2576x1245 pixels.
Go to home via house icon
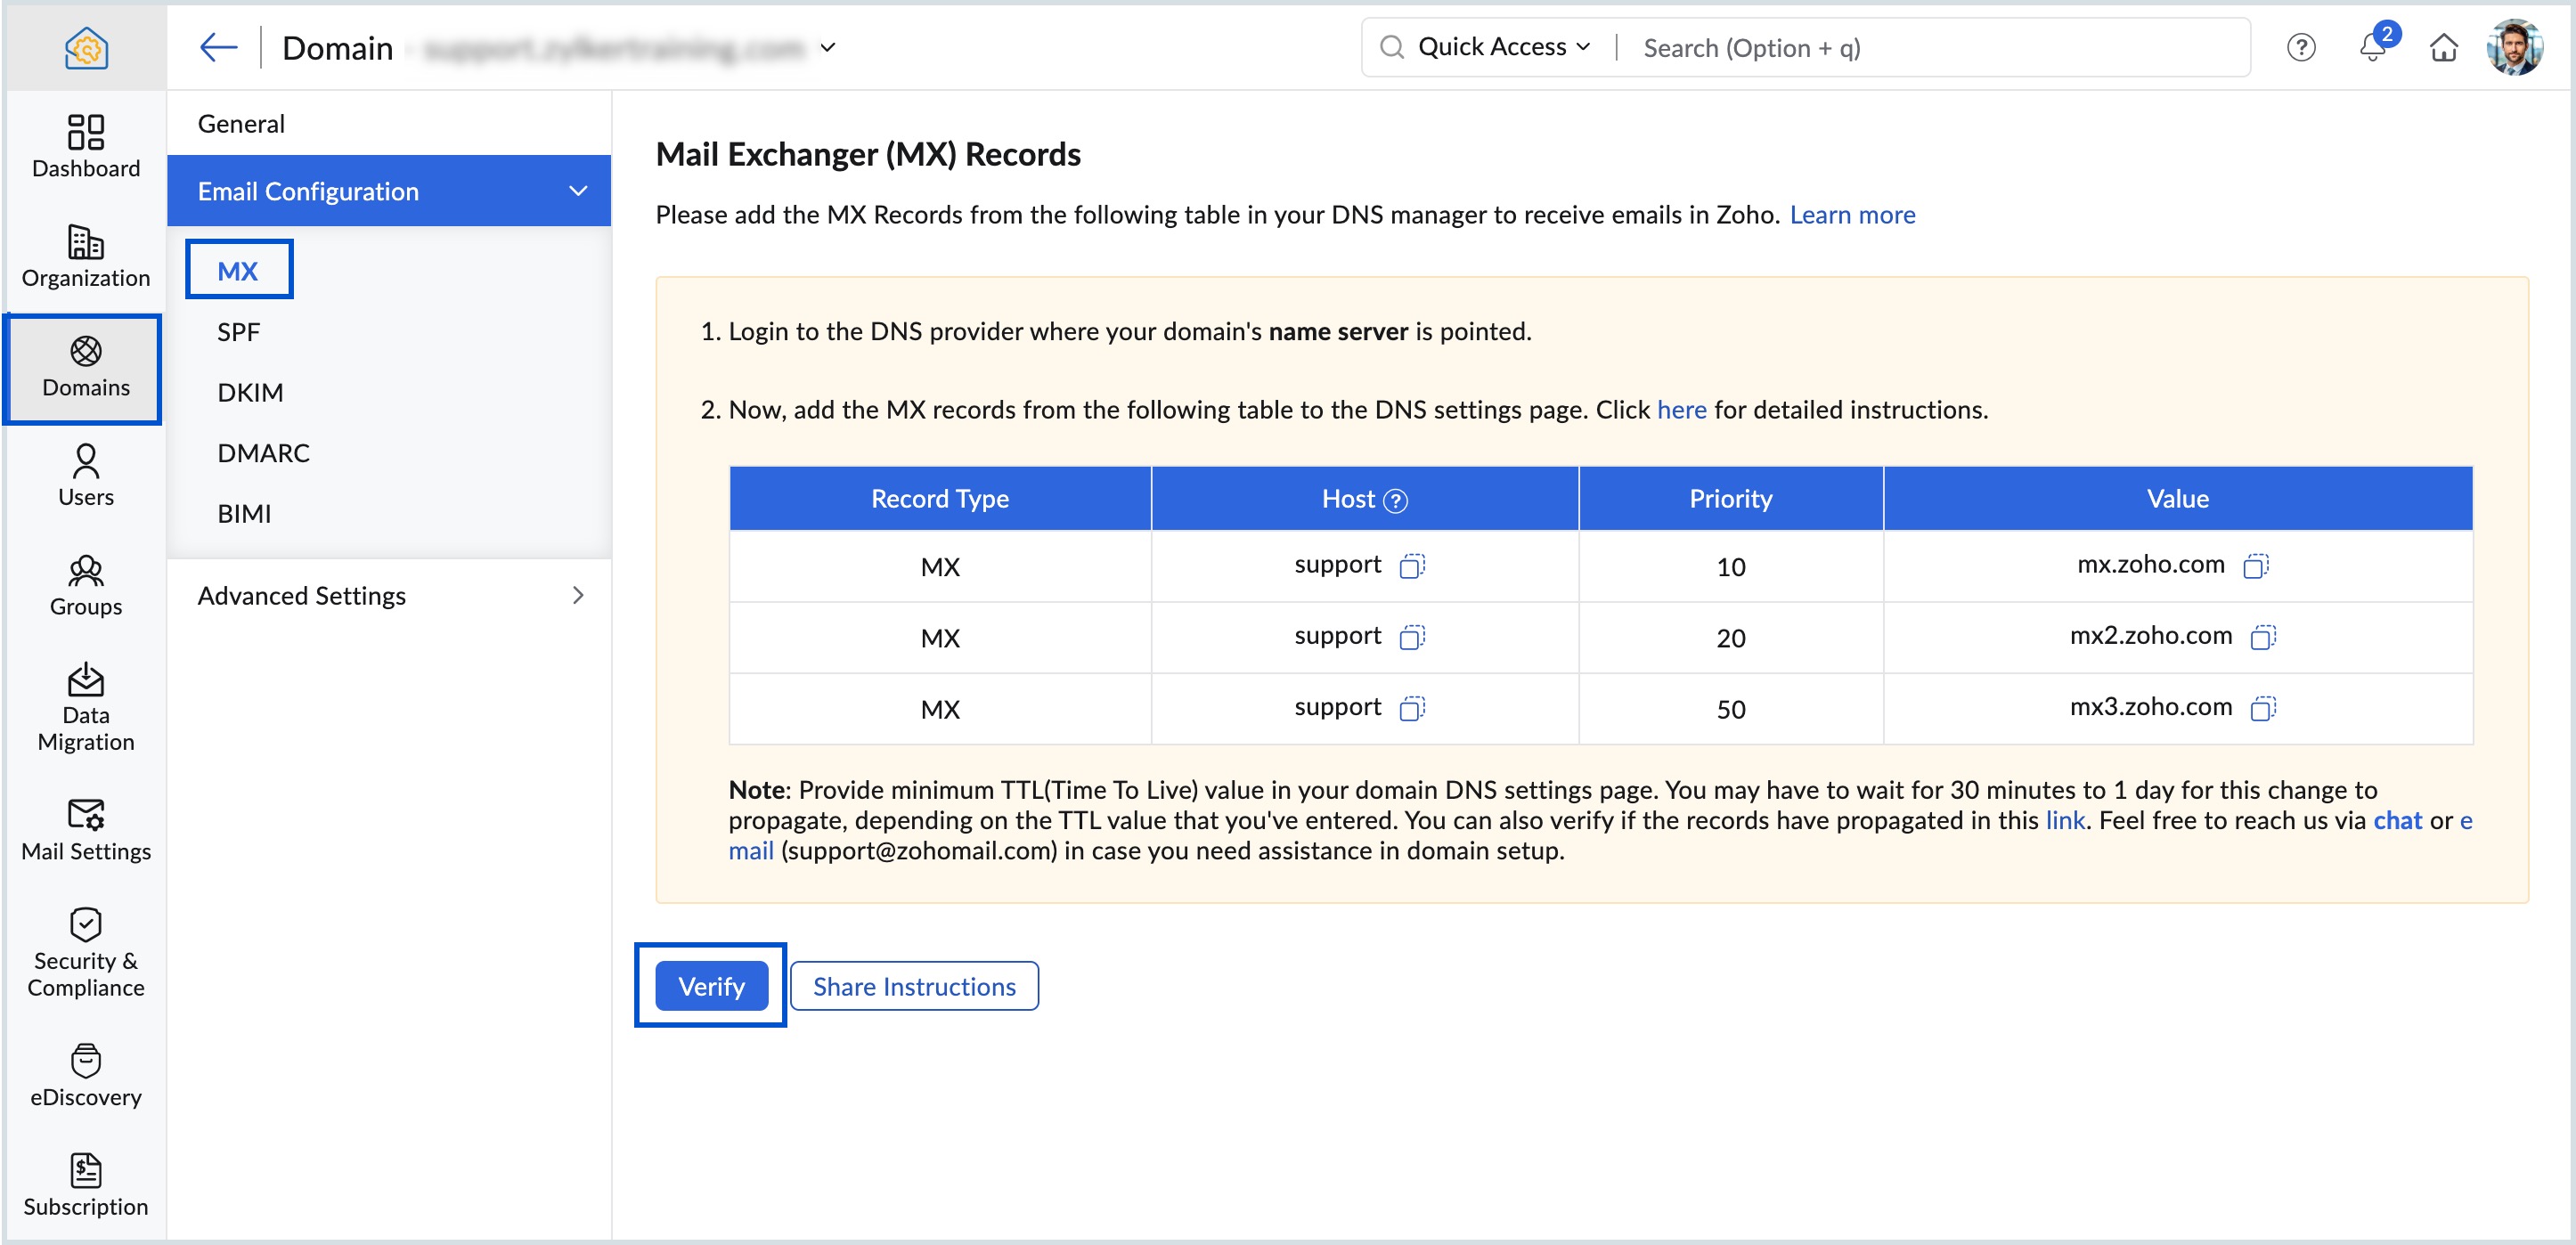[2443, 47]
